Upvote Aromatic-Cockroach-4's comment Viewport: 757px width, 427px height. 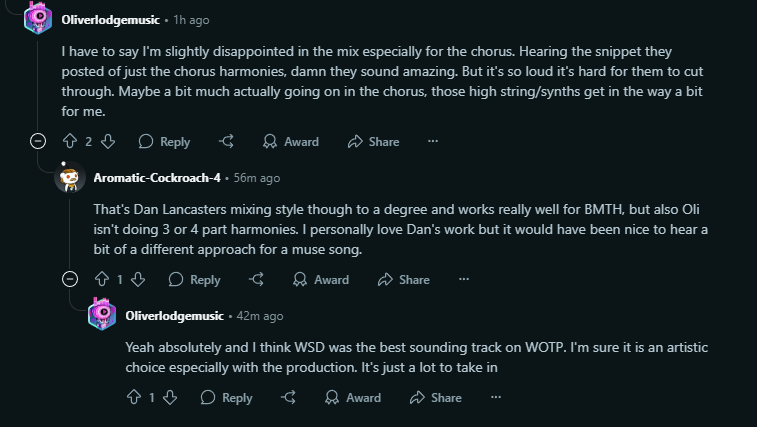(101, 280)
